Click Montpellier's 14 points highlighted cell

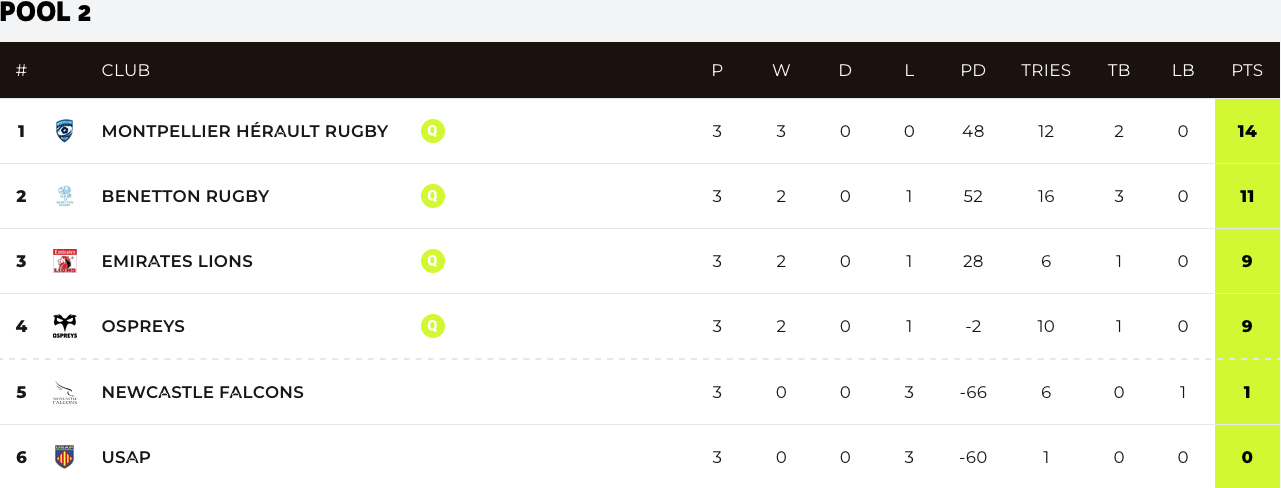[x=1247, y=131]
